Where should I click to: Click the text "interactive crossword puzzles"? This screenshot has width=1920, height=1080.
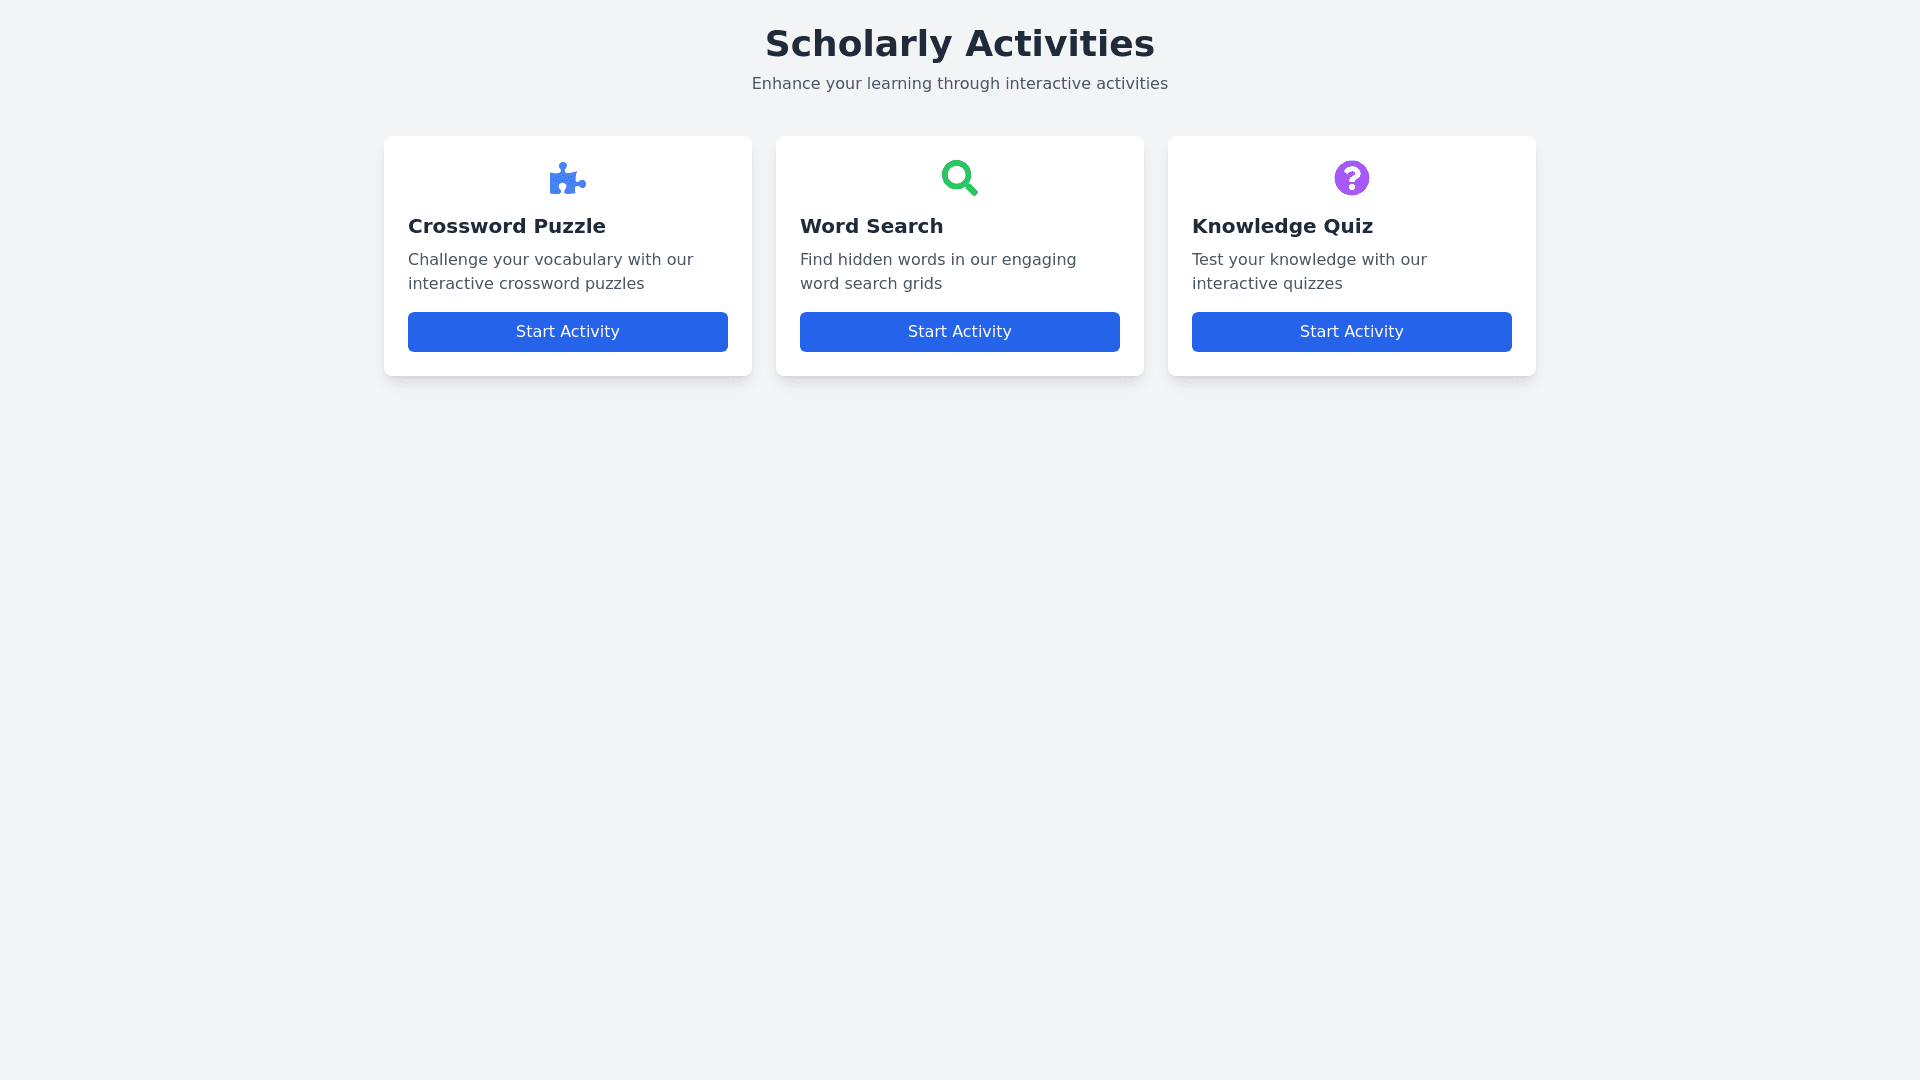pyautogui.click(x=526, y=284)
